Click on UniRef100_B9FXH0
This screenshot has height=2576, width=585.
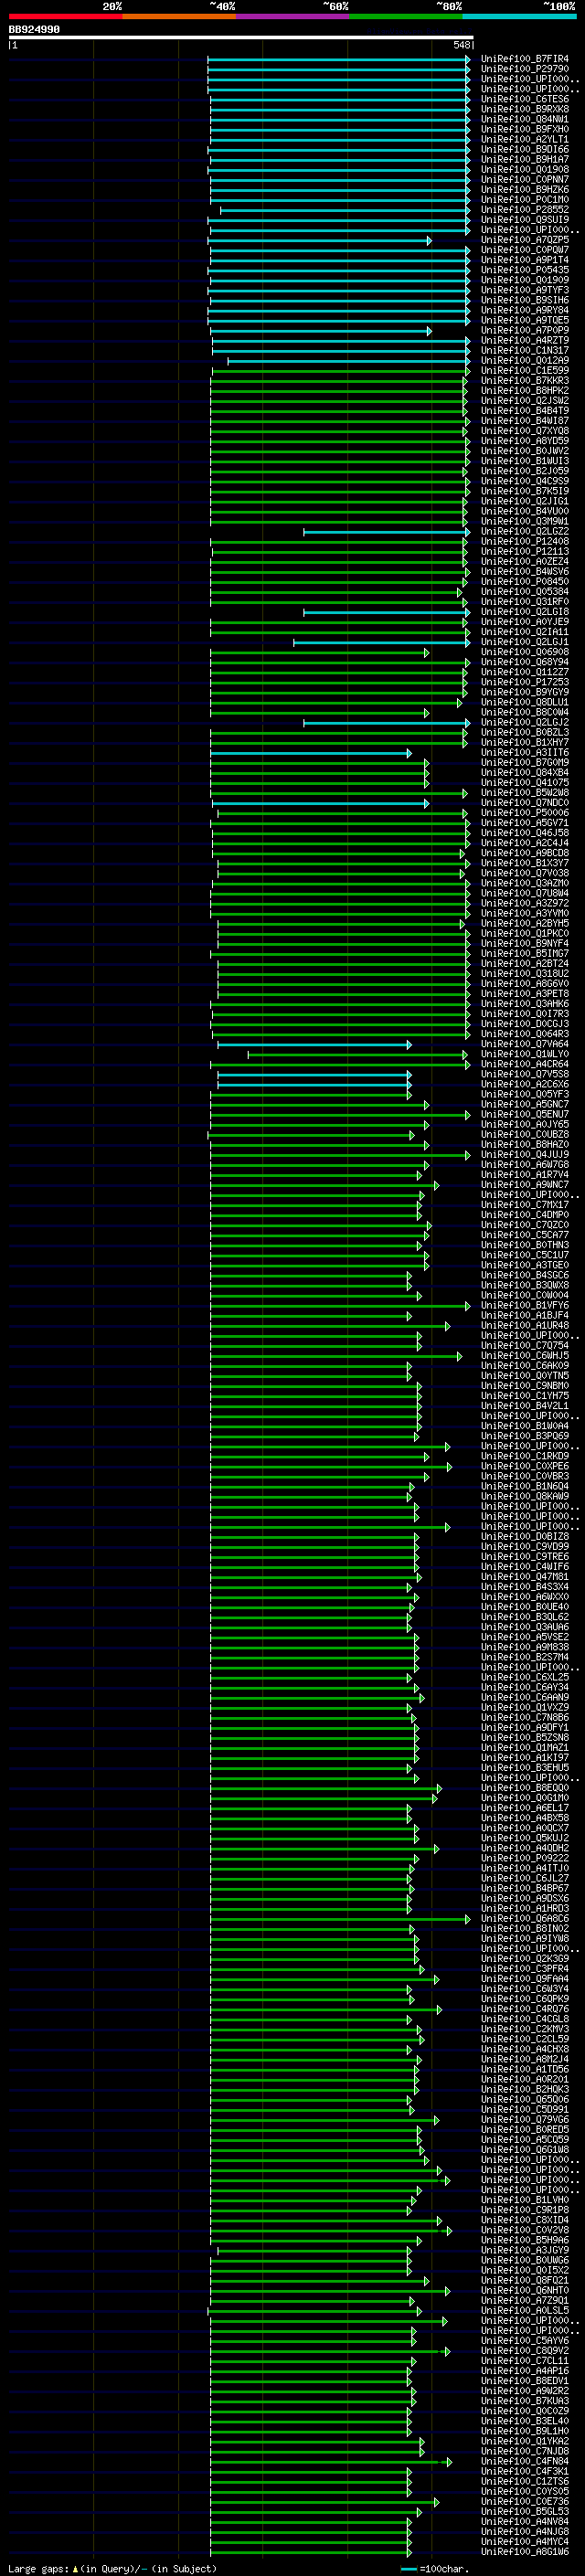click(525, 129)
